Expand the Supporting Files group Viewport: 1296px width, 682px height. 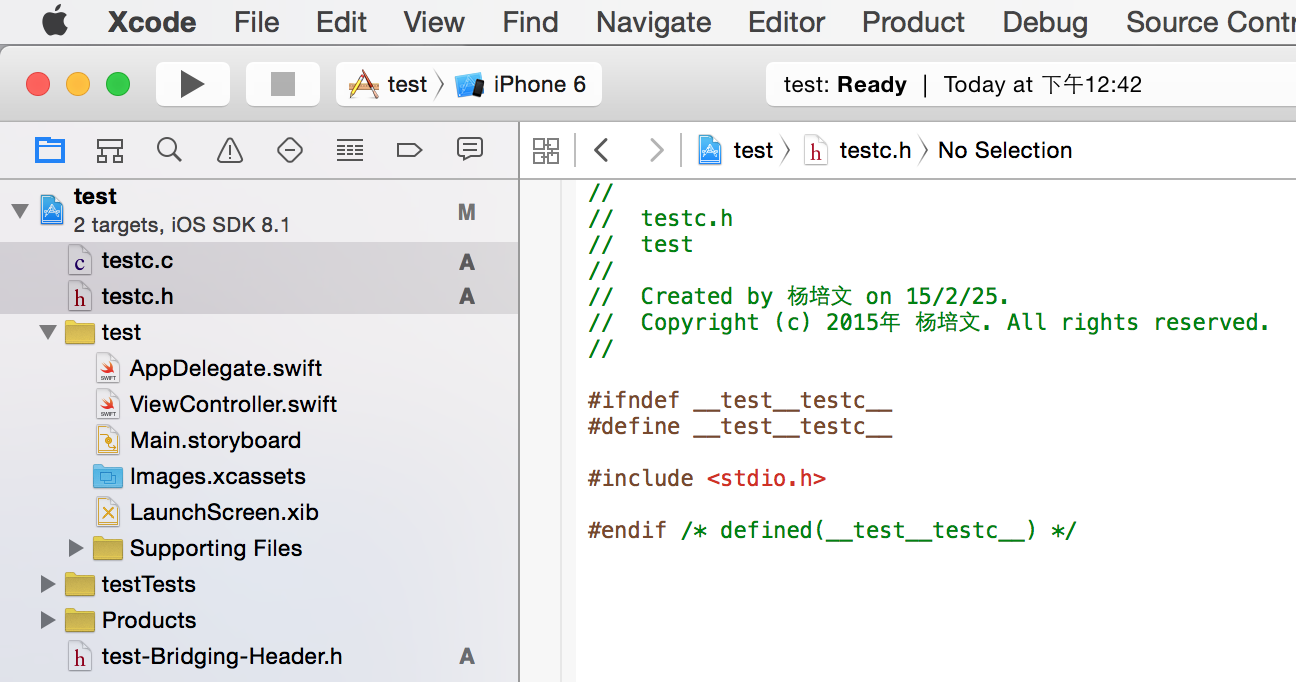click(76, 548)
